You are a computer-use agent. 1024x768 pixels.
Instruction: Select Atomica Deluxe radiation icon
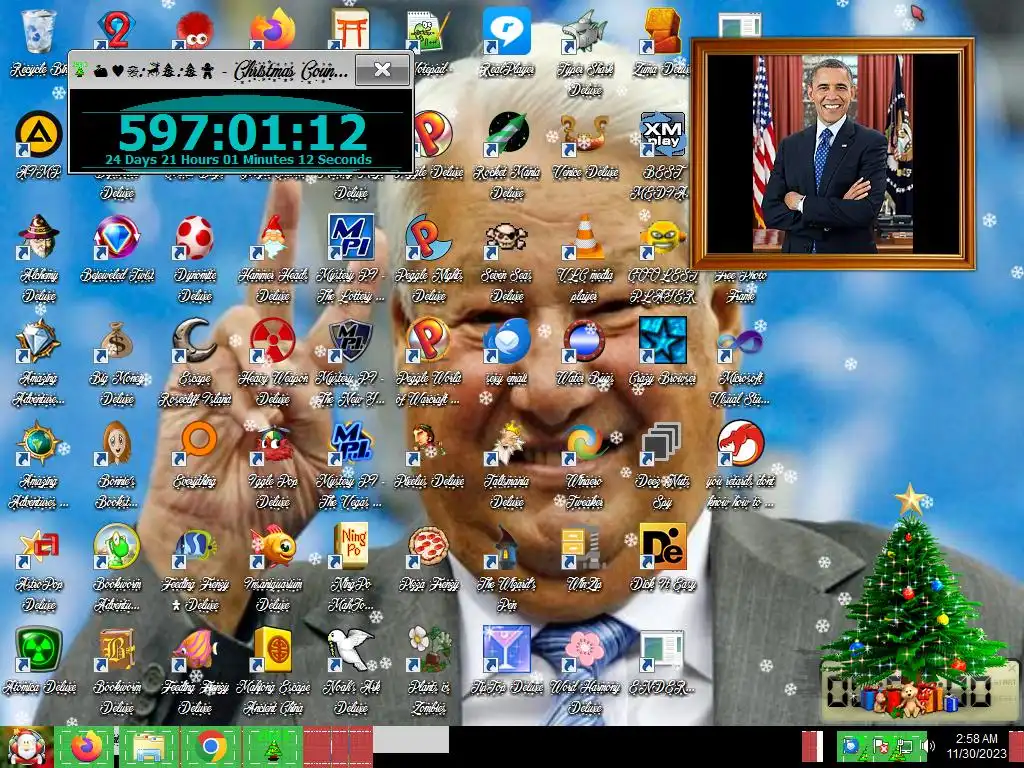[x=38, y=649]
